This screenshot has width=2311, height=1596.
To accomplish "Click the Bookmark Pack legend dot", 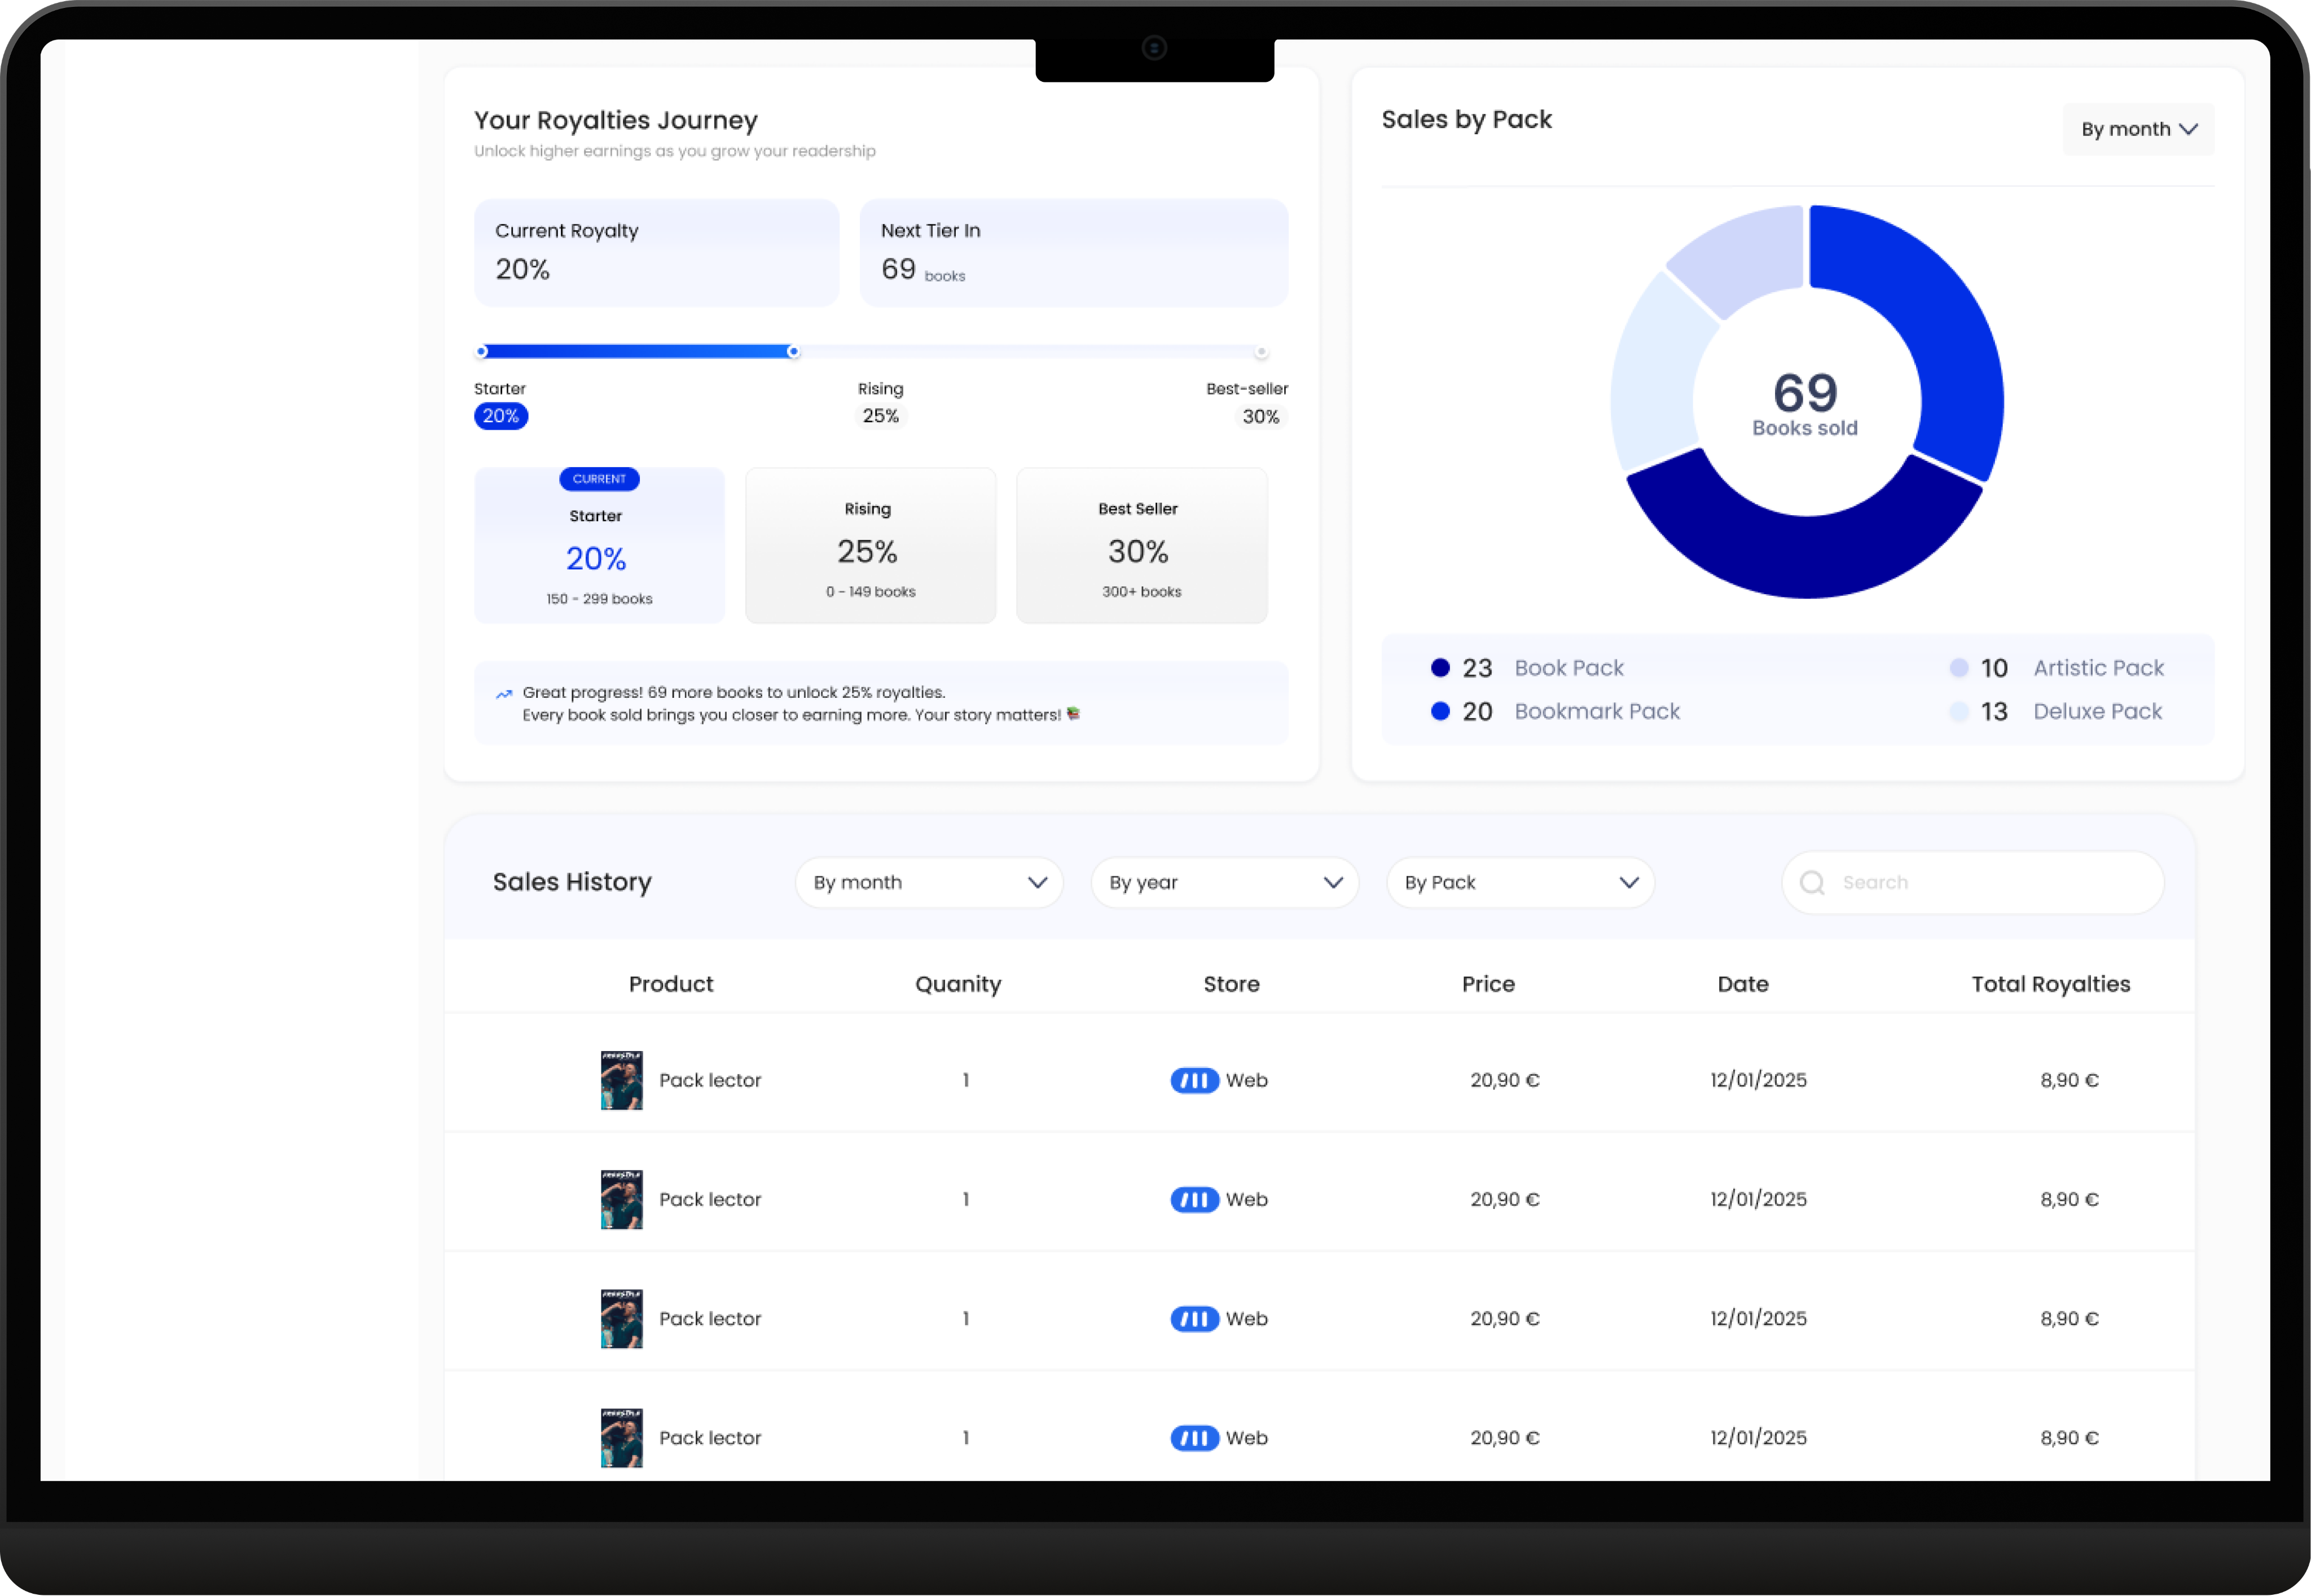I will (x=1440, y=711).
